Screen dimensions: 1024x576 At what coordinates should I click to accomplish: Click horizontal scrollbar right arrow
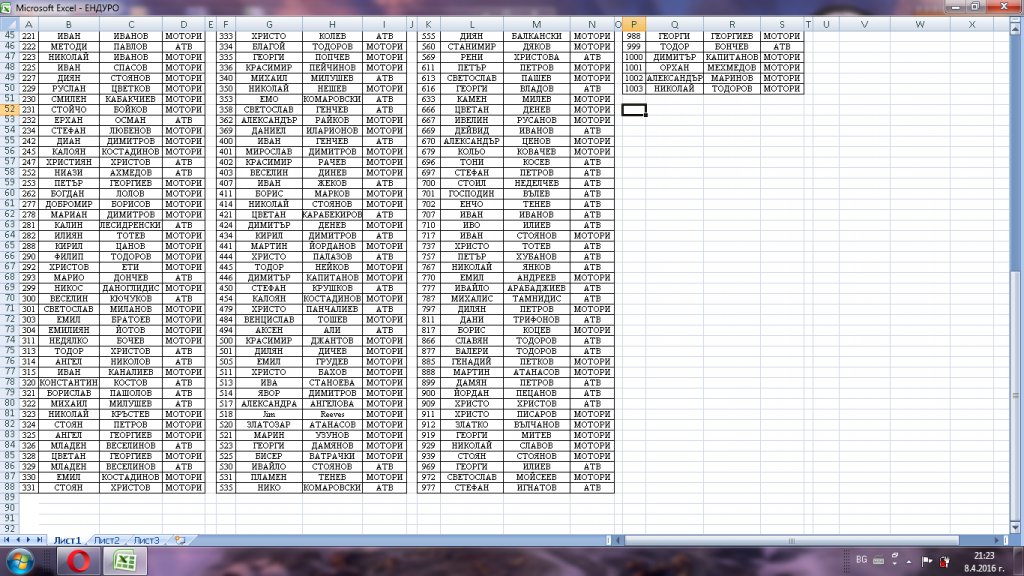tap(997, 540)
